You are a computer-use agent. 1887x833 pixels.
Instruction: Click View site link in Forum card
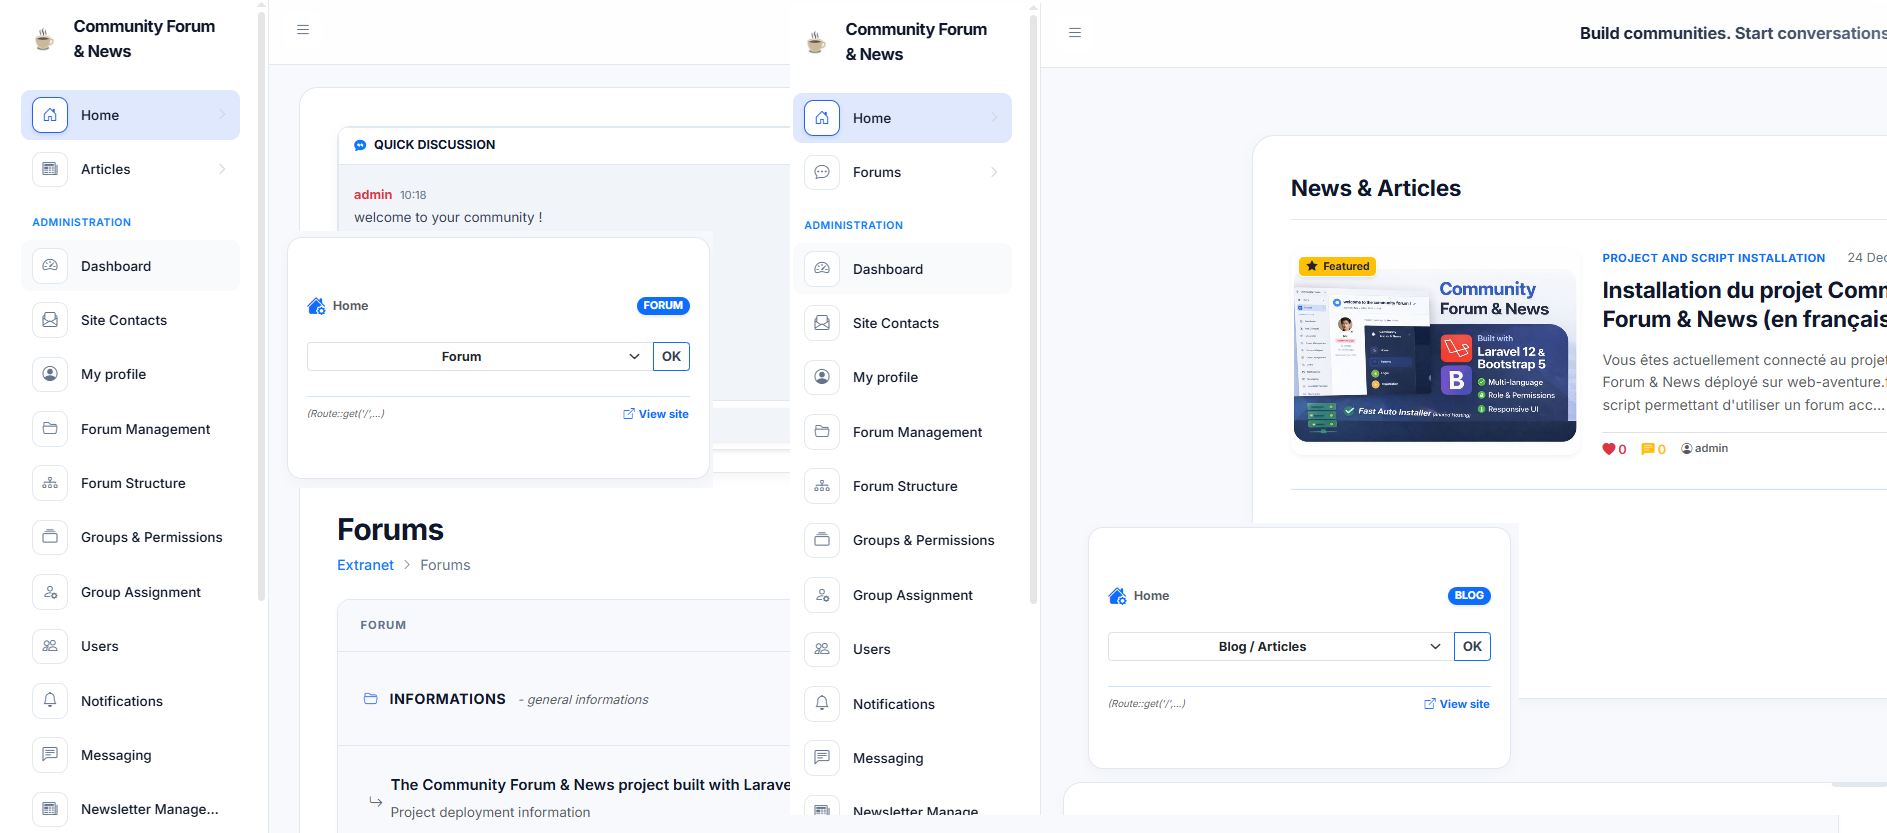656,414
